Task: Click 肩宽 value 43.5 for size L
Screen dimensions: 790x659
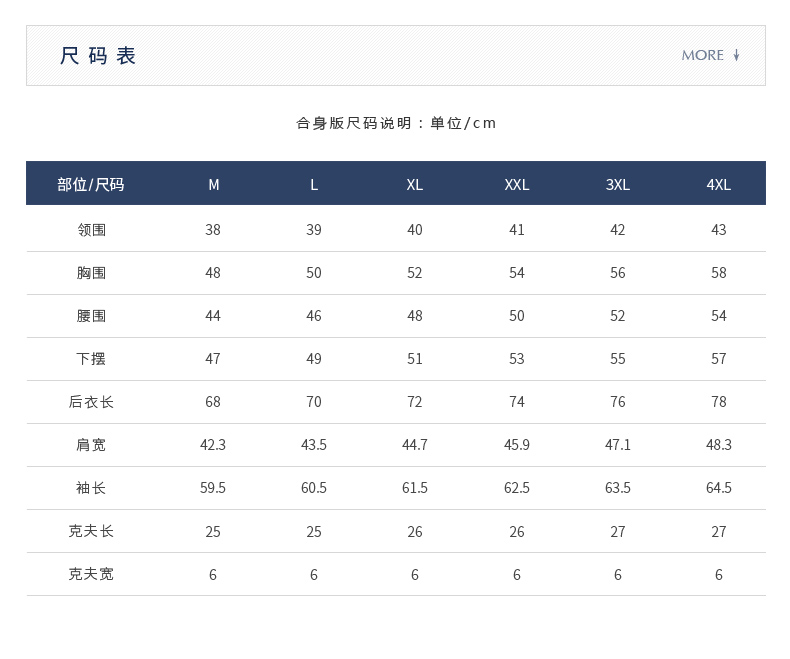Action: 314,445
